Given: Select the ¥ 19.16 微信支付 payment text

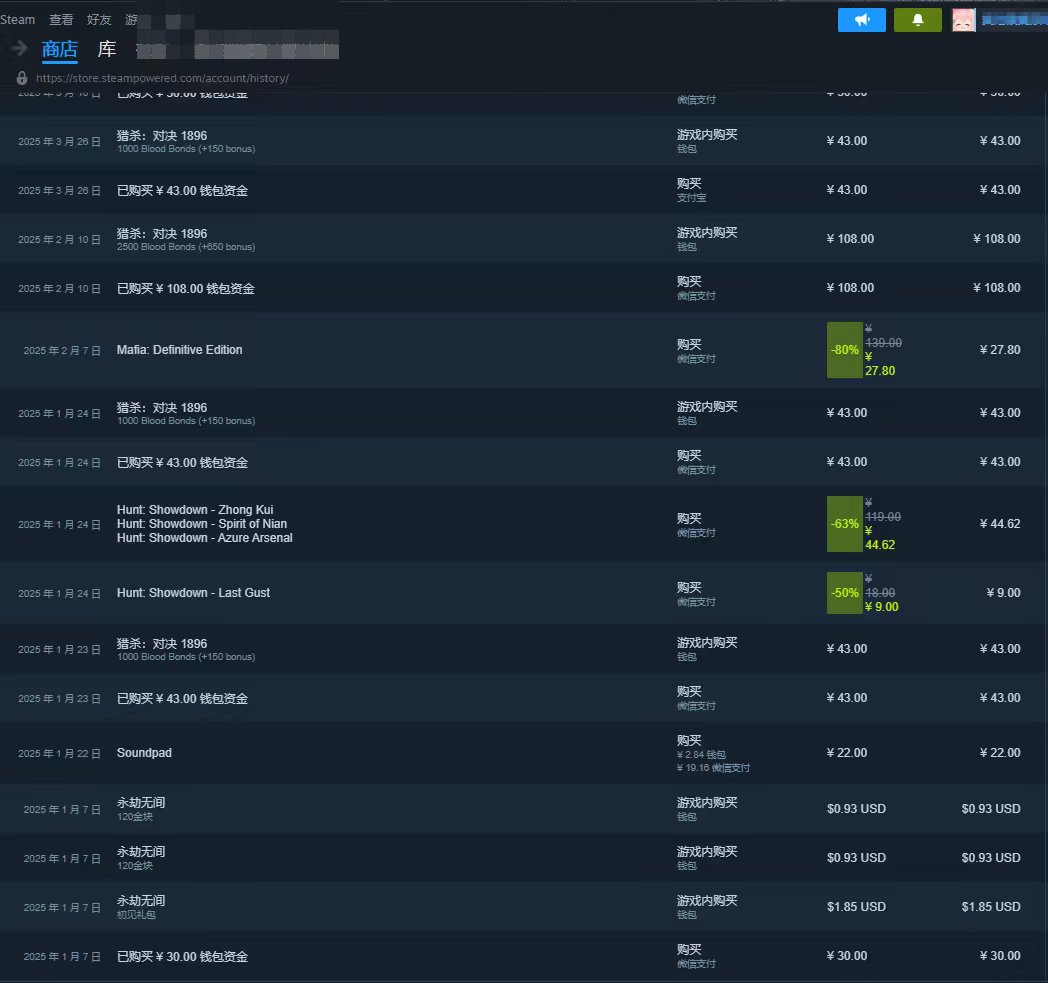Looking at the screenshot, I should tap(713, 768).
